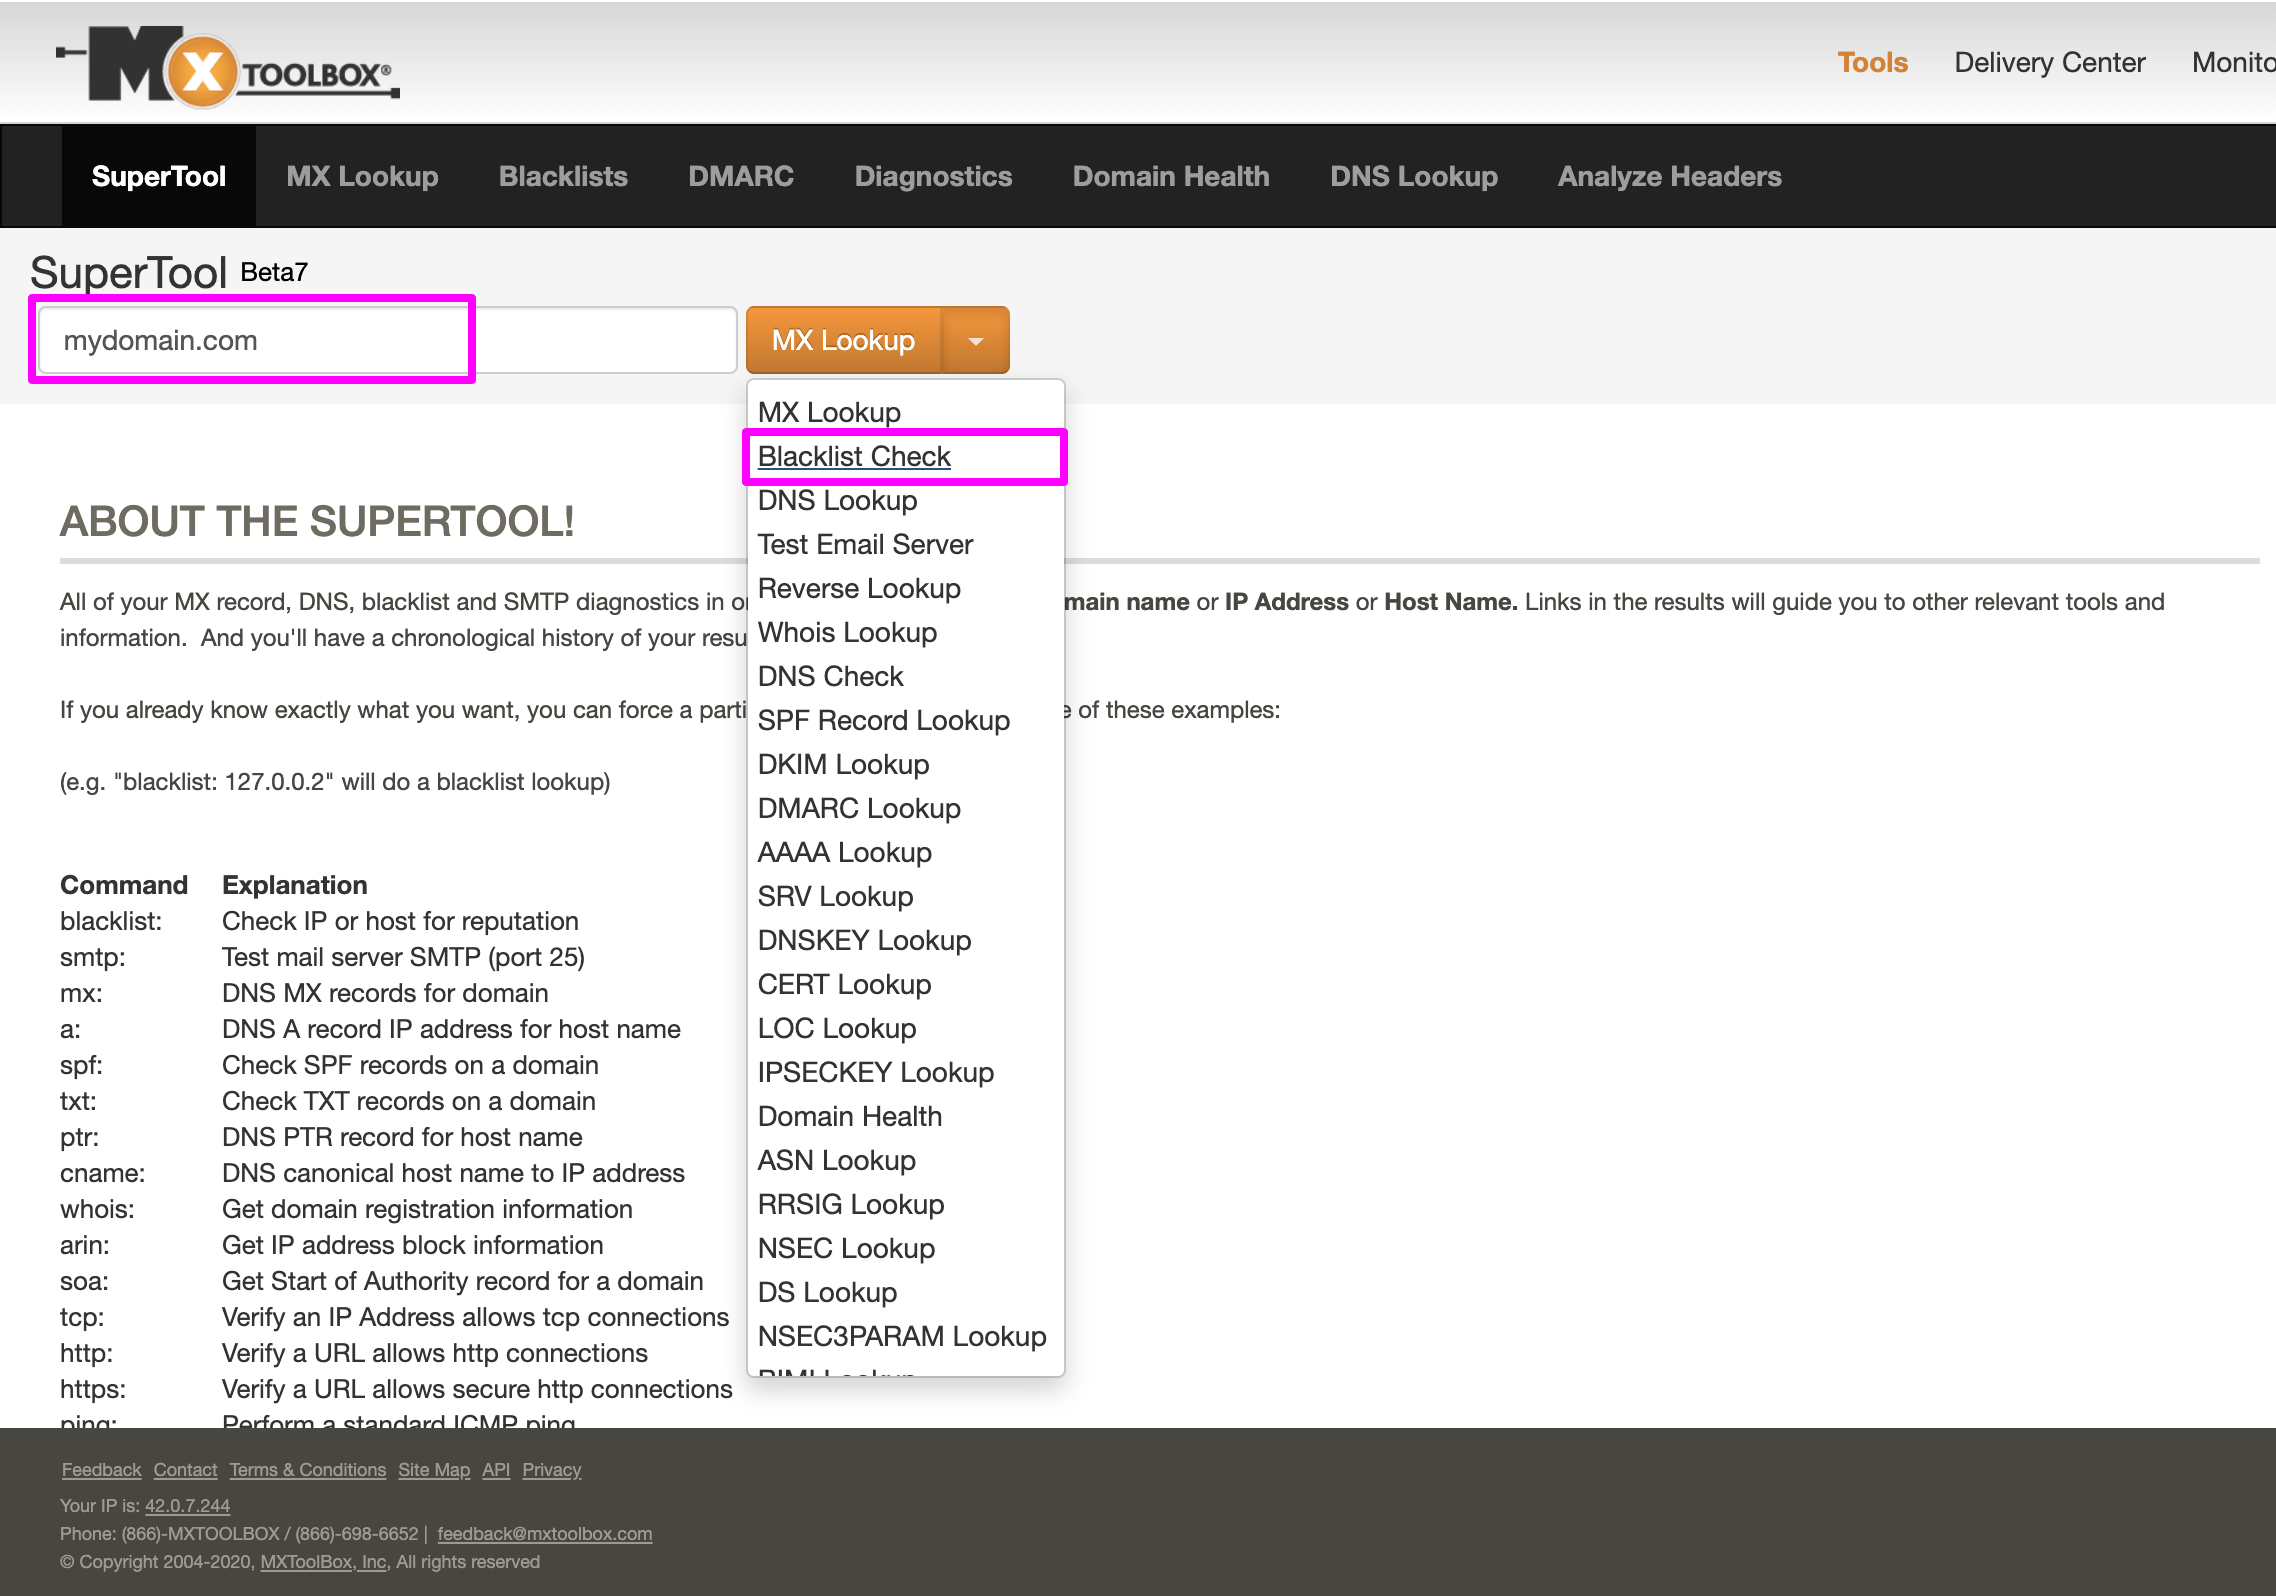View the Terms & Conditions page
The height and width of the screenshot is (1596, 2276).
tap(307, 1469)
